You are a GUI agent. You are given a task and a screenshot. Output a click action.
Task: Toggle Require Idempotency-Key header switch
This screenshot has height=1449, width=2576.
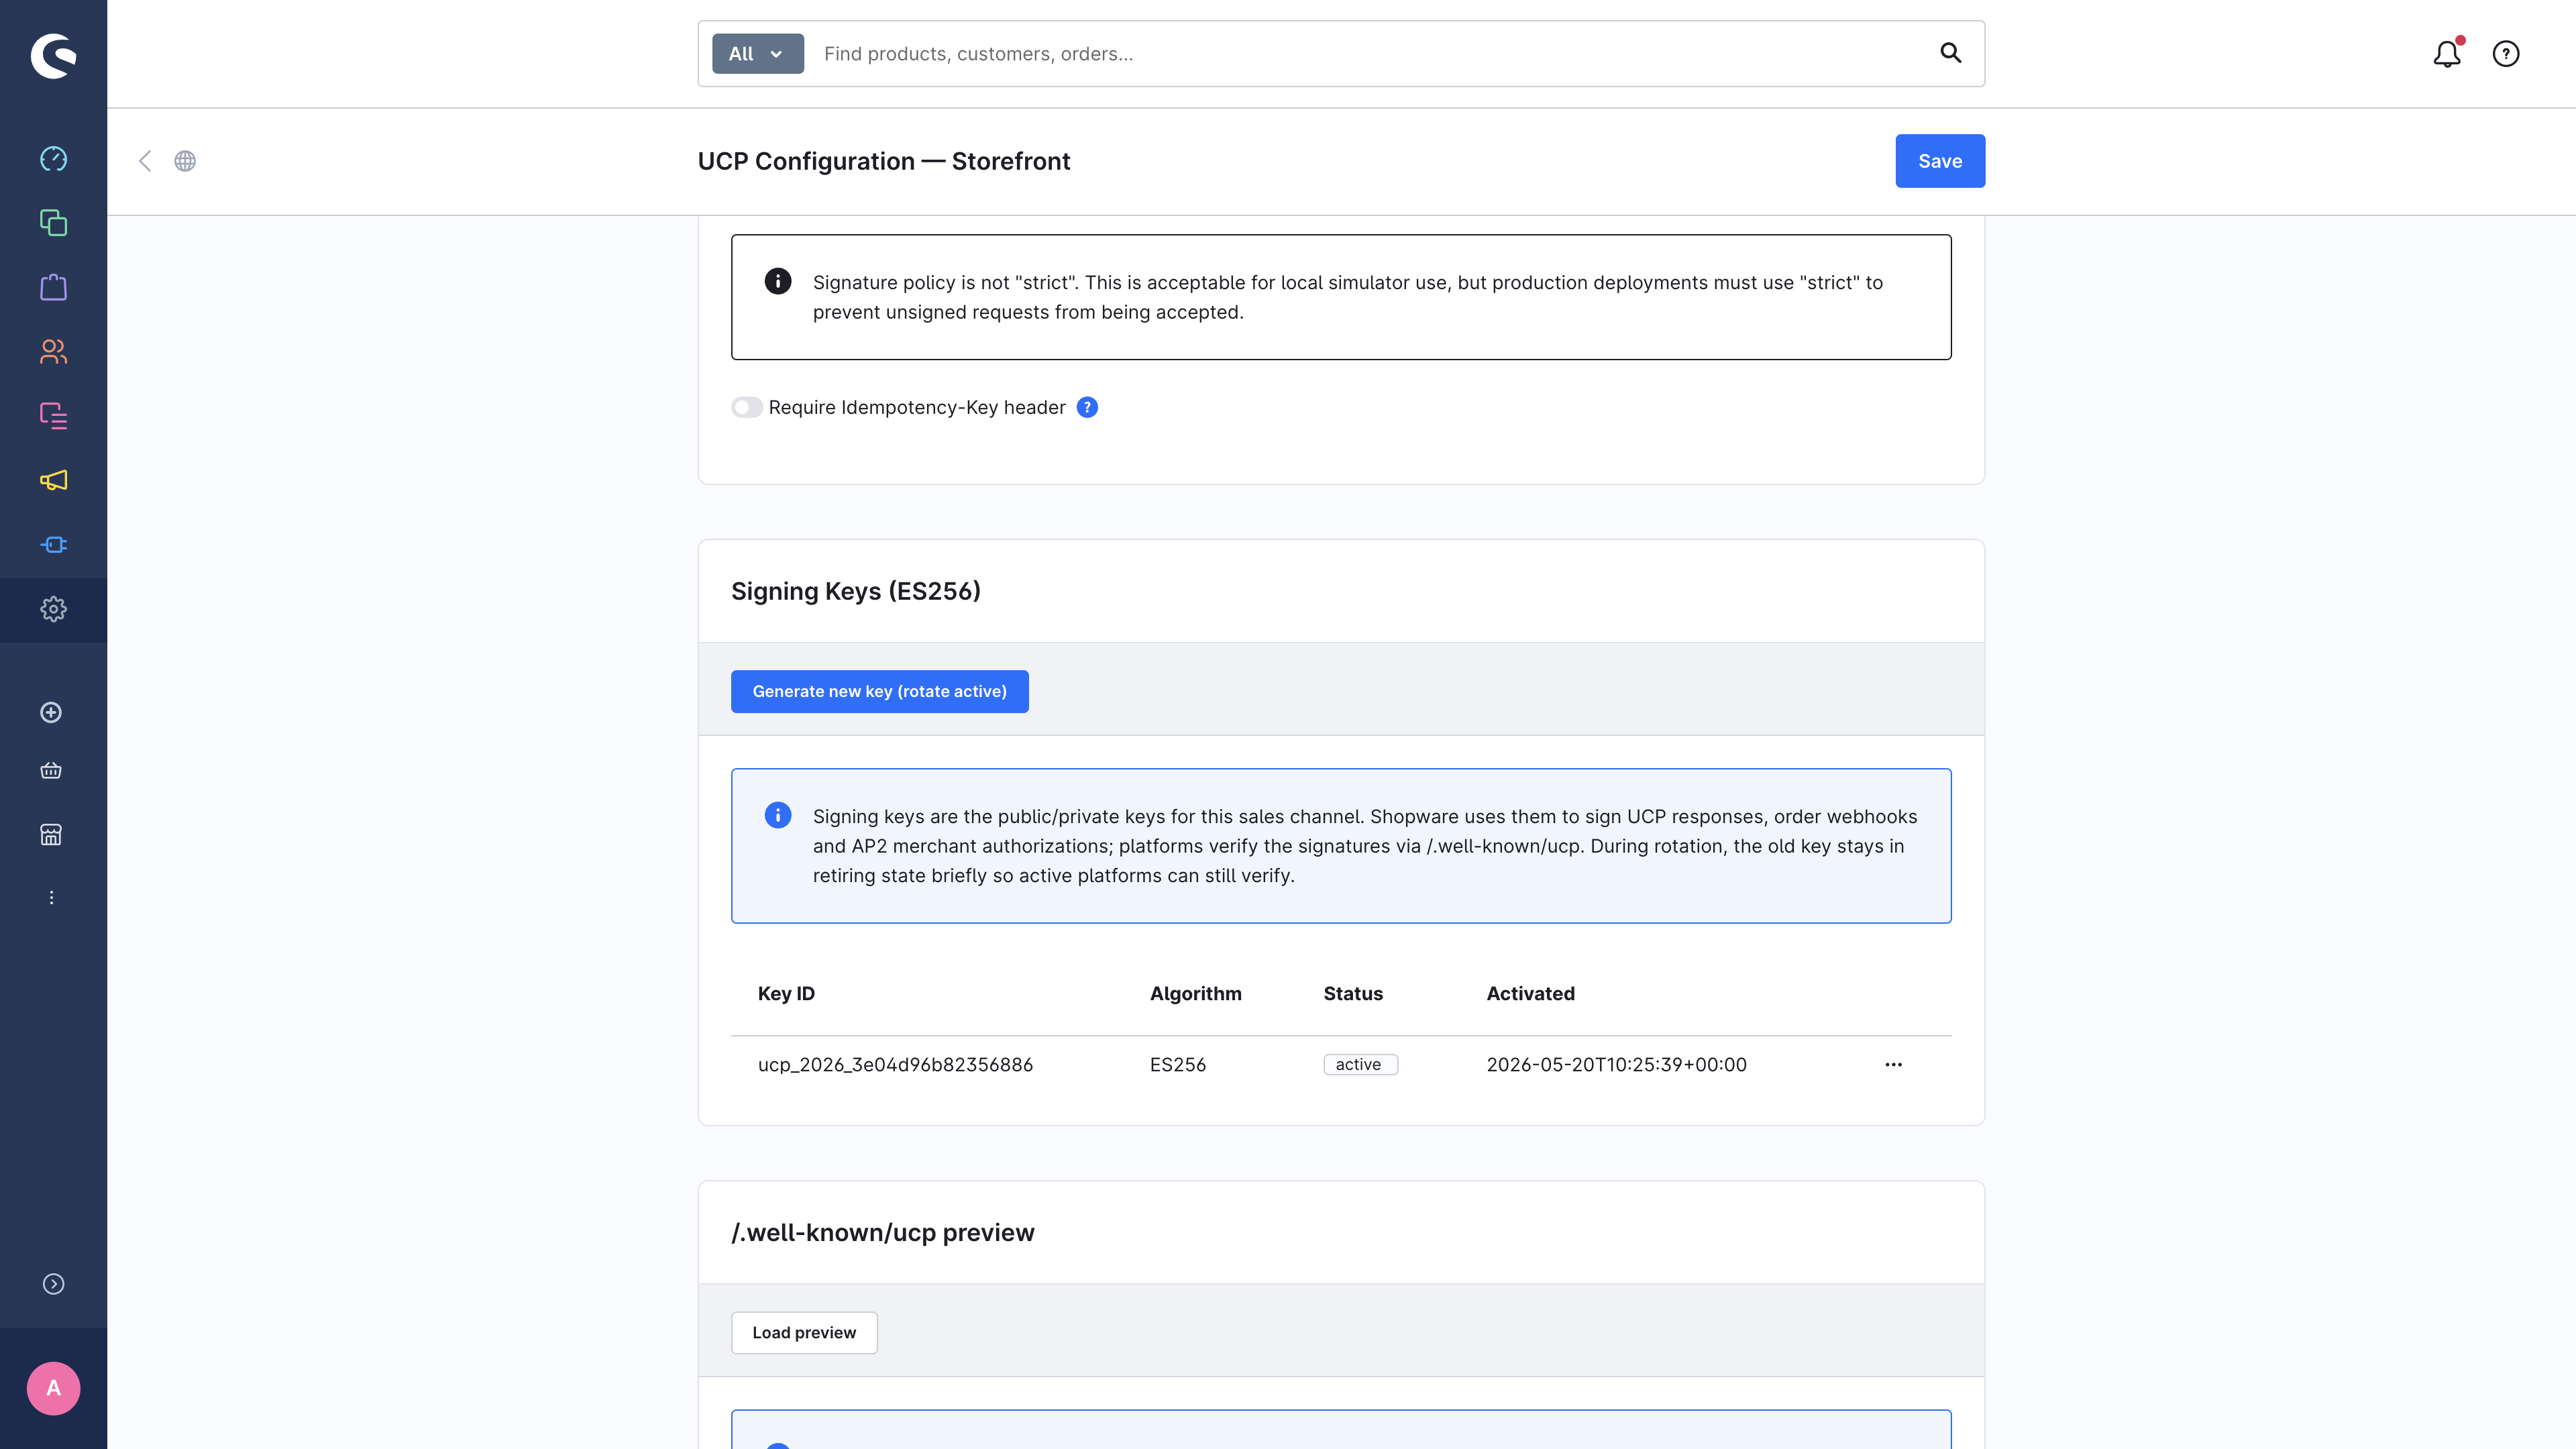(746, 407)
